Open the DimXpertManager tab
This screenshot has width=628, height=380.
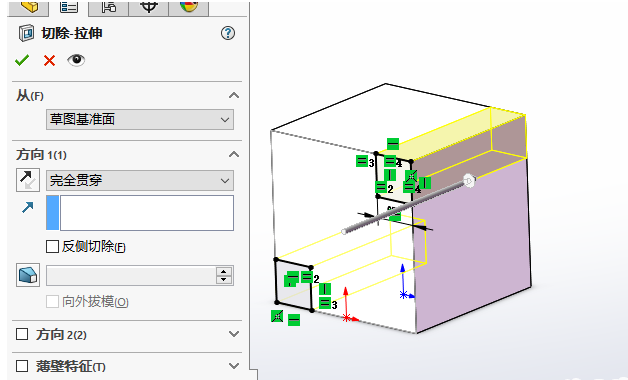[x=149, y=6]
